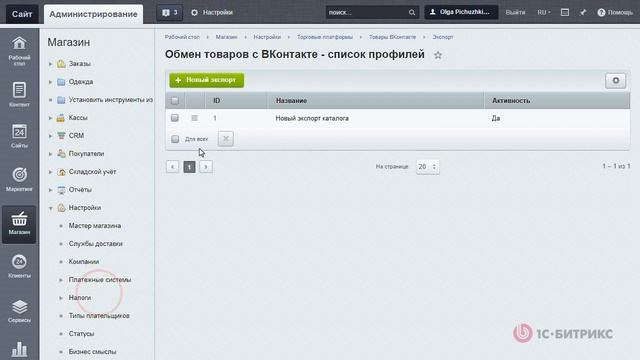This screenshot has height=360, width=640.
Task: Open Мастер магазина tree item
Action: click(95, 226)
